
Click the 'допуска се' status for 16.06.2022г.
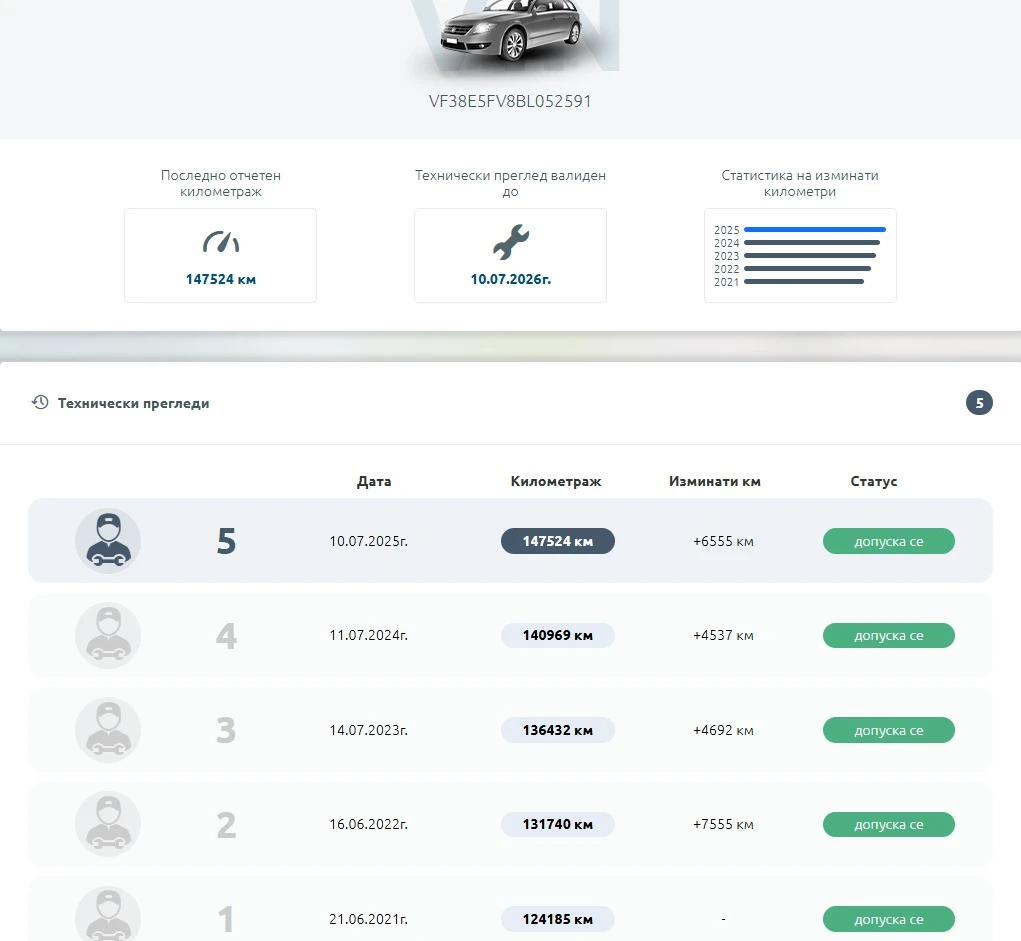(x=888, y=824)
